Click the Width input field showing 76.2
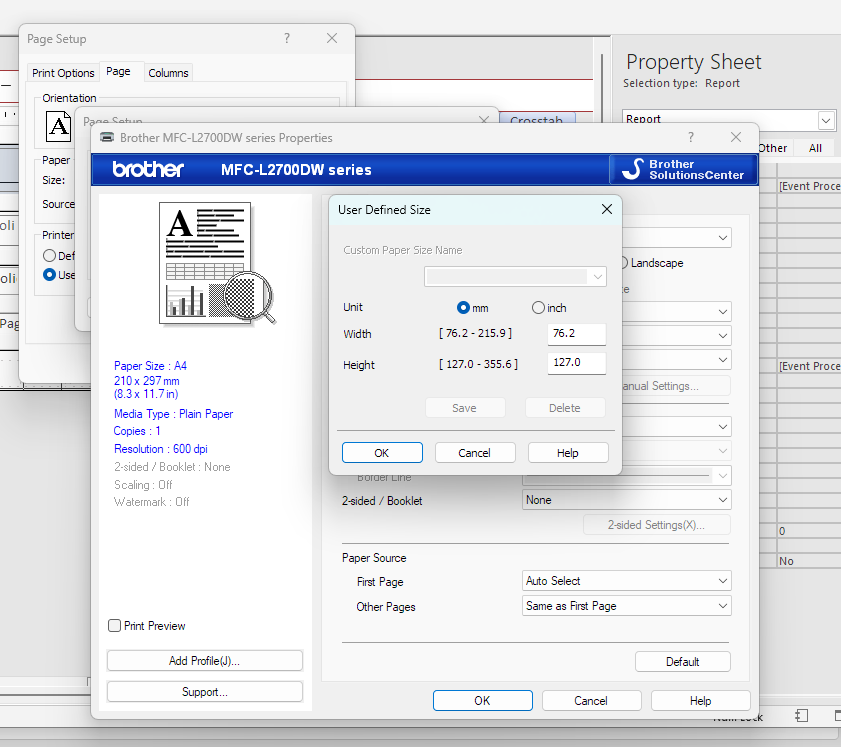The height and width of the screenshot is (747, 841). point(577,334)
